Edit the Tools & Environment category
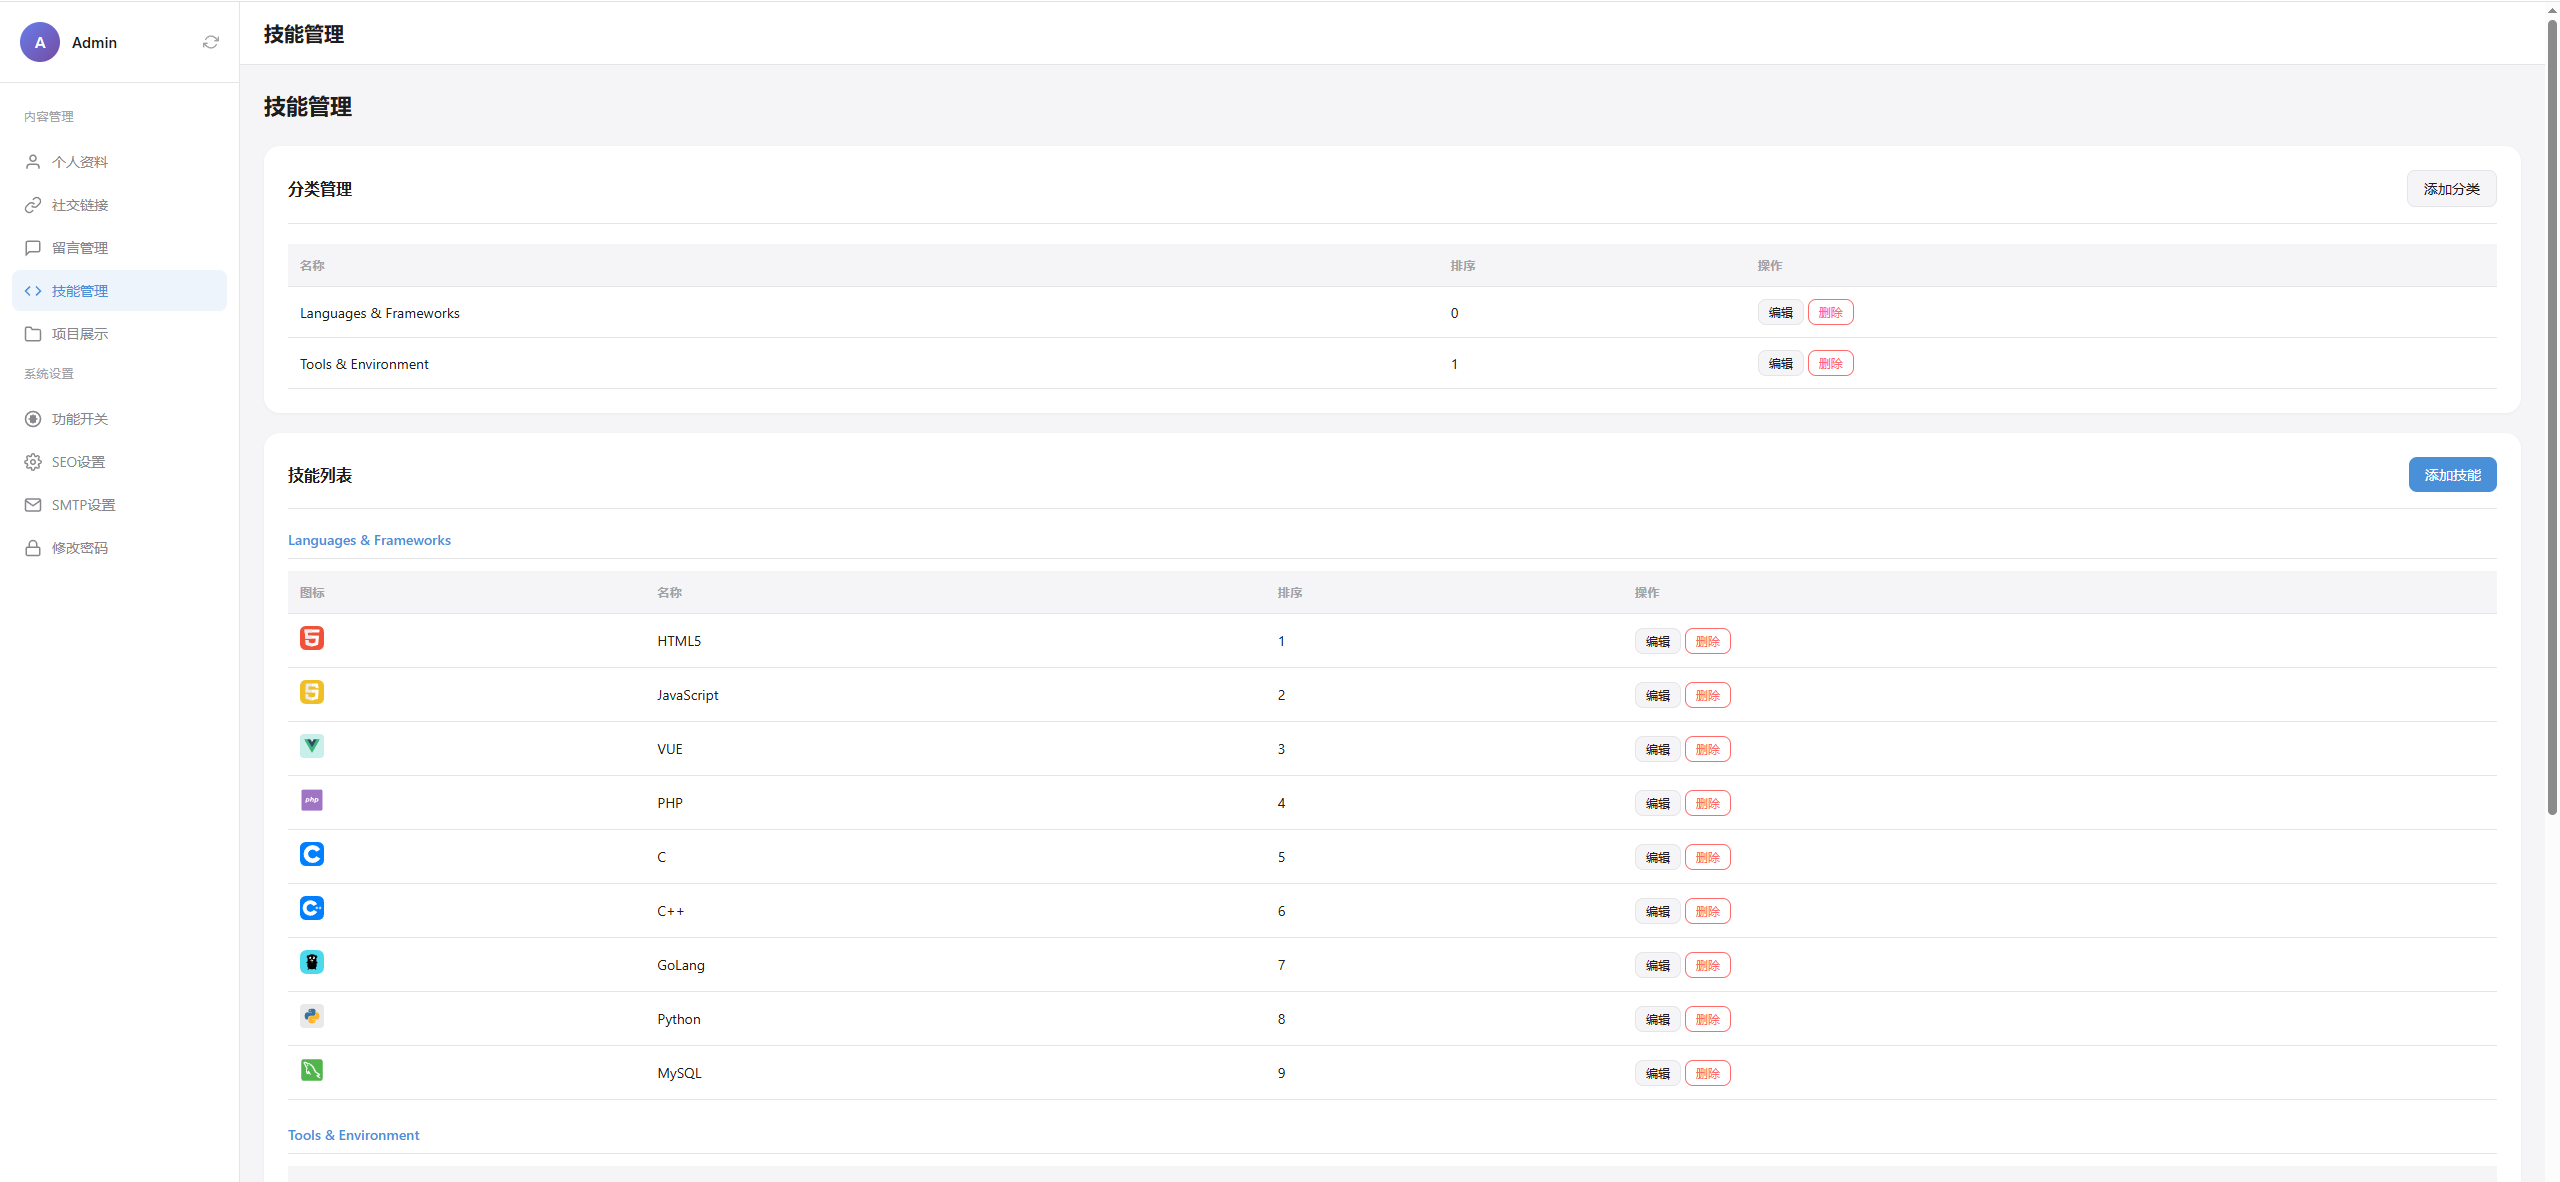Screen dimensions: 2560x1182 (1780, 364)
